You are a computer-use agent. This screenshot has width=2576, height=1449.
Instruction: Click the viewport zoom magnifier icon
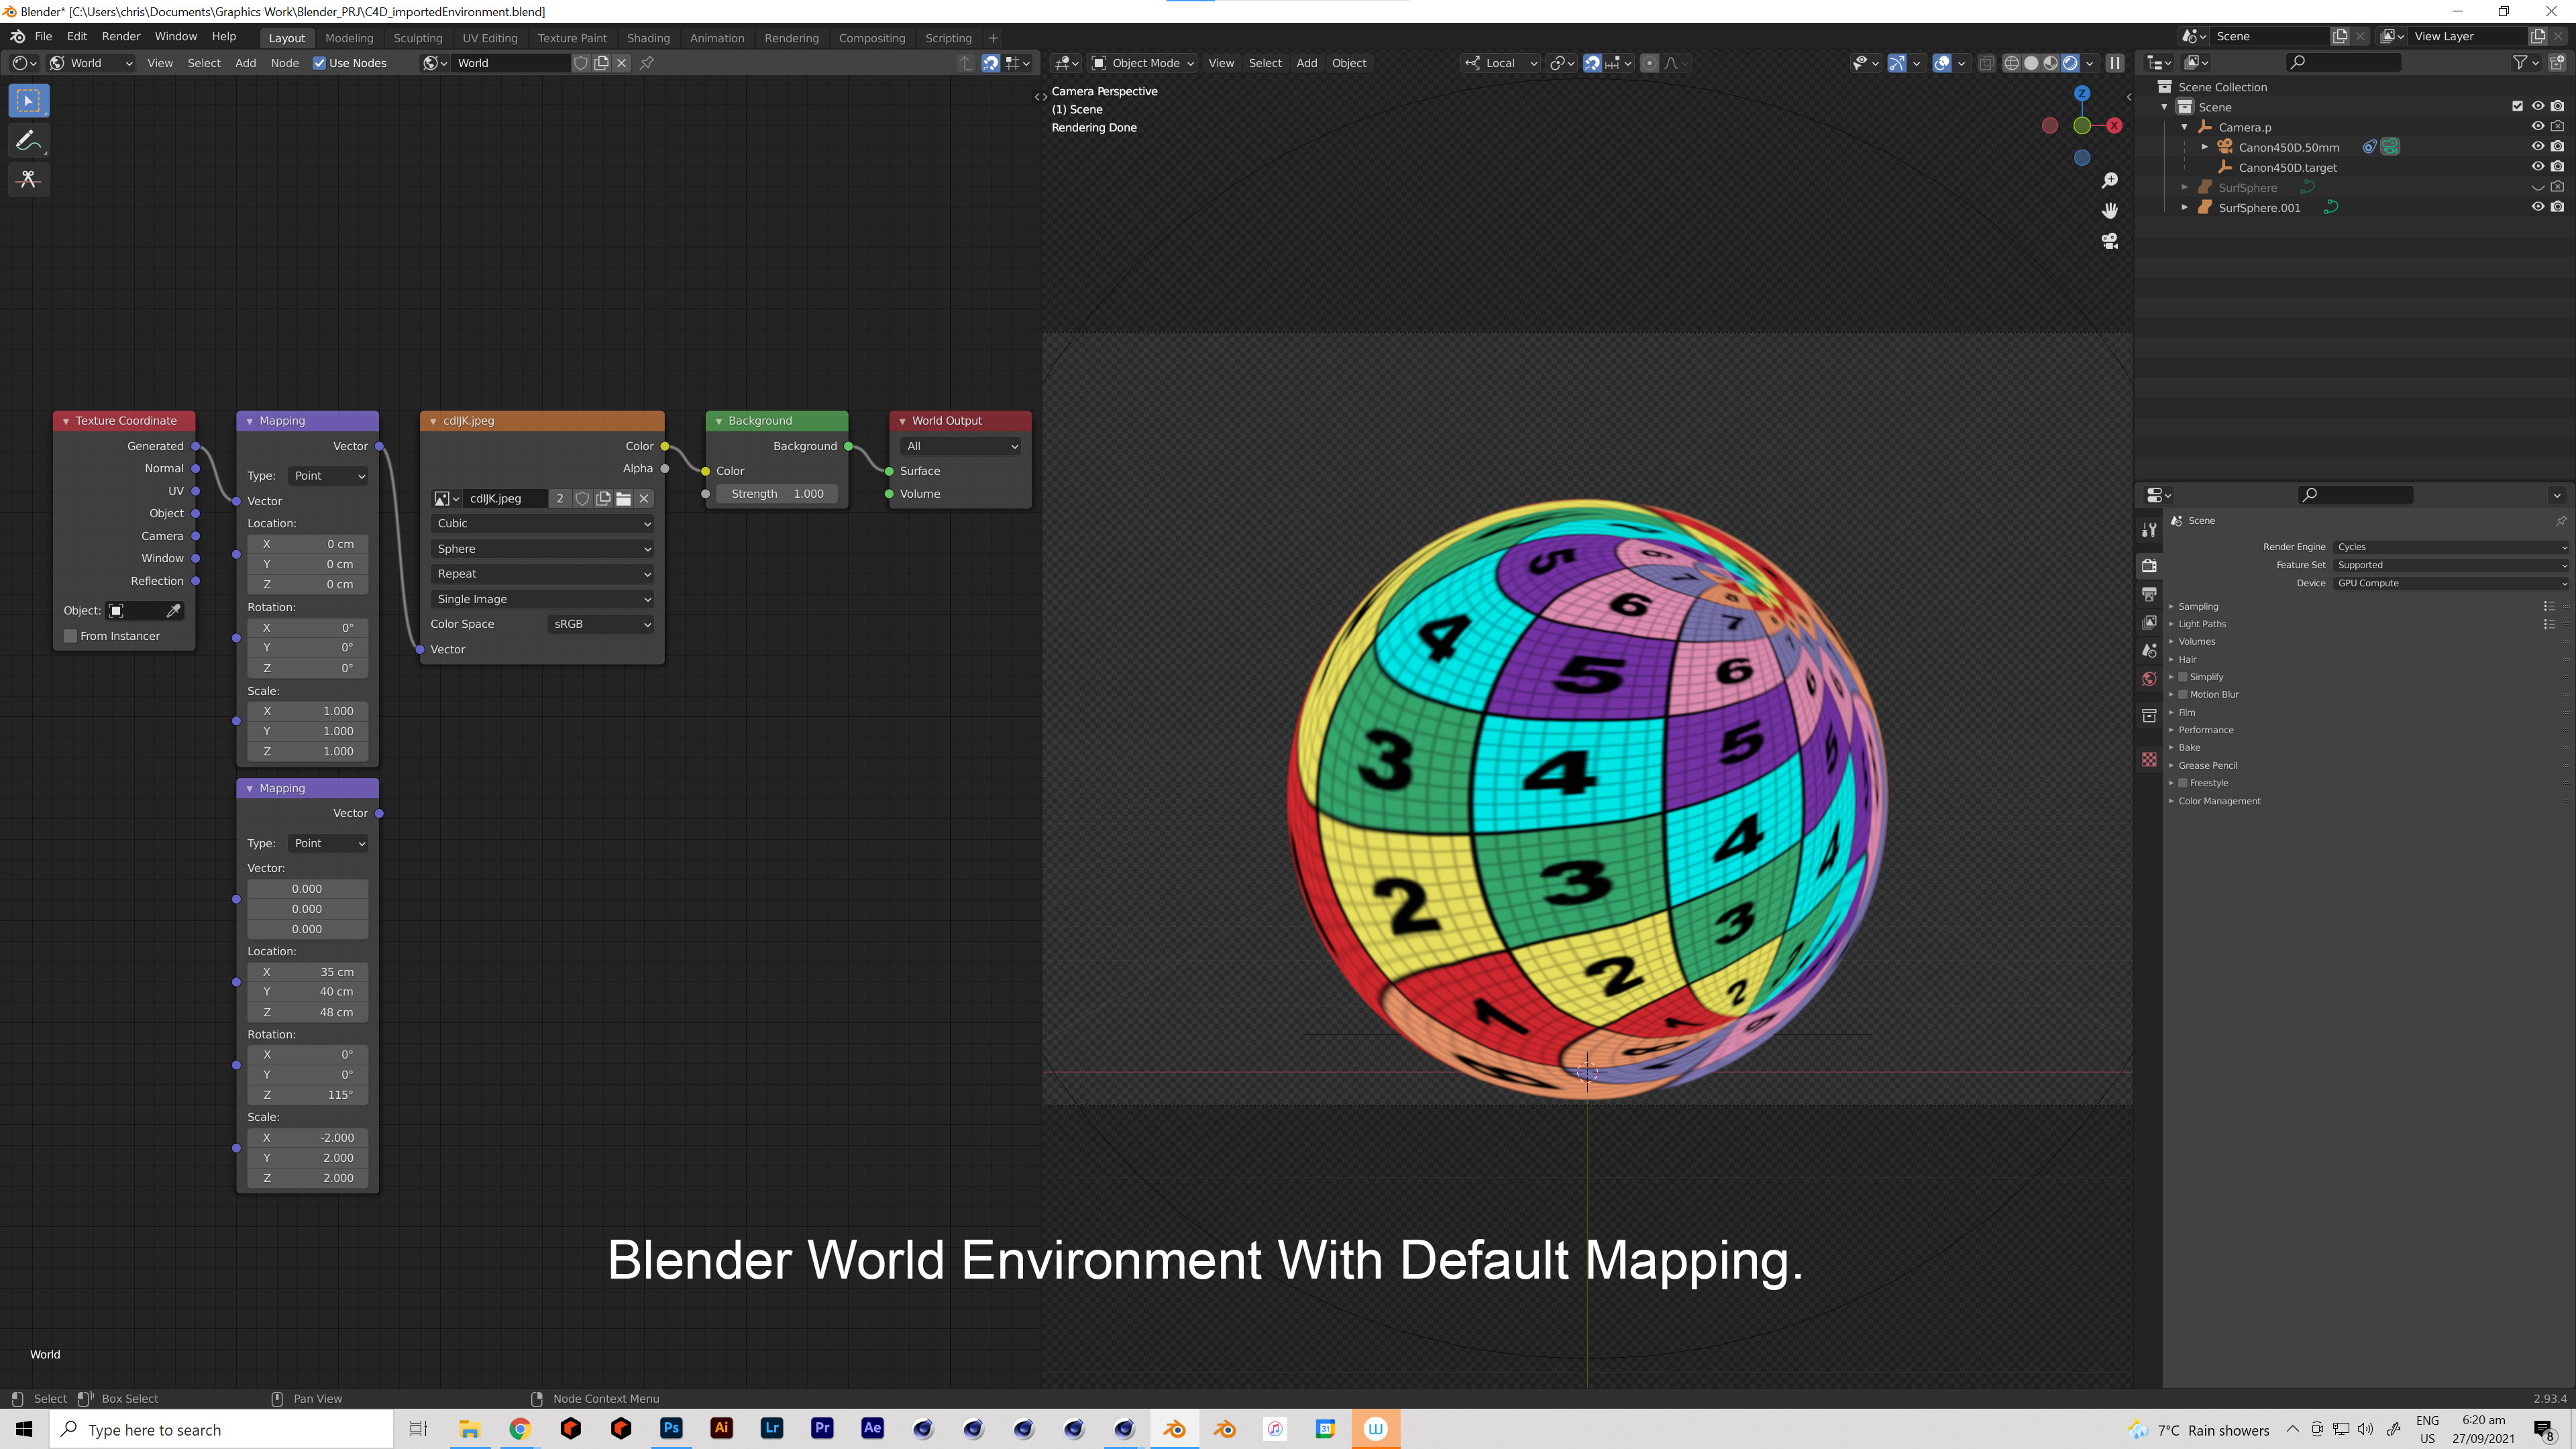[2110, 181]
